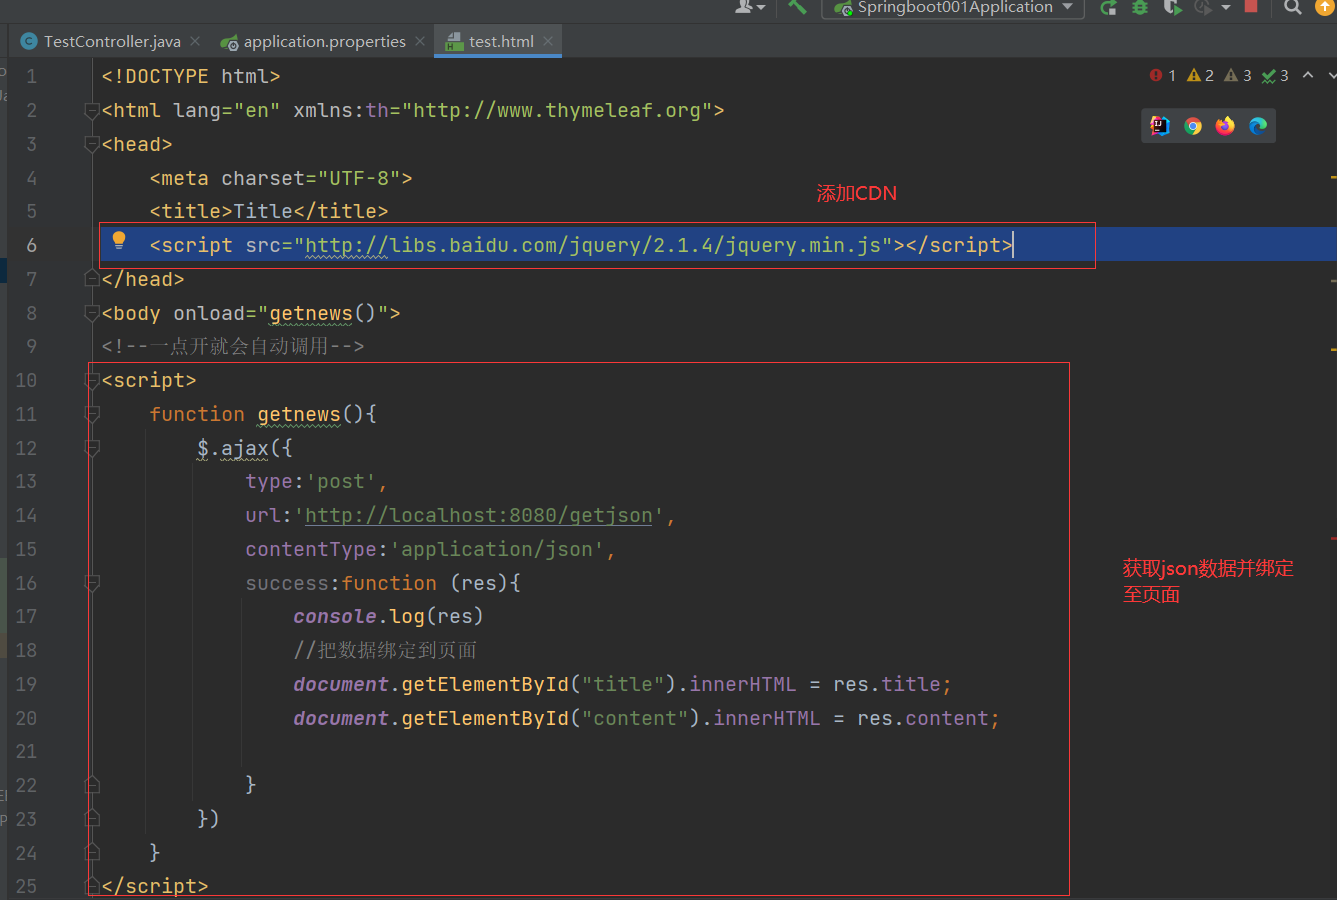Open test.html in Firefox browser
Image resolution: width=1337 pixels, height=900 pixels.
click(x=1225, y=126)
